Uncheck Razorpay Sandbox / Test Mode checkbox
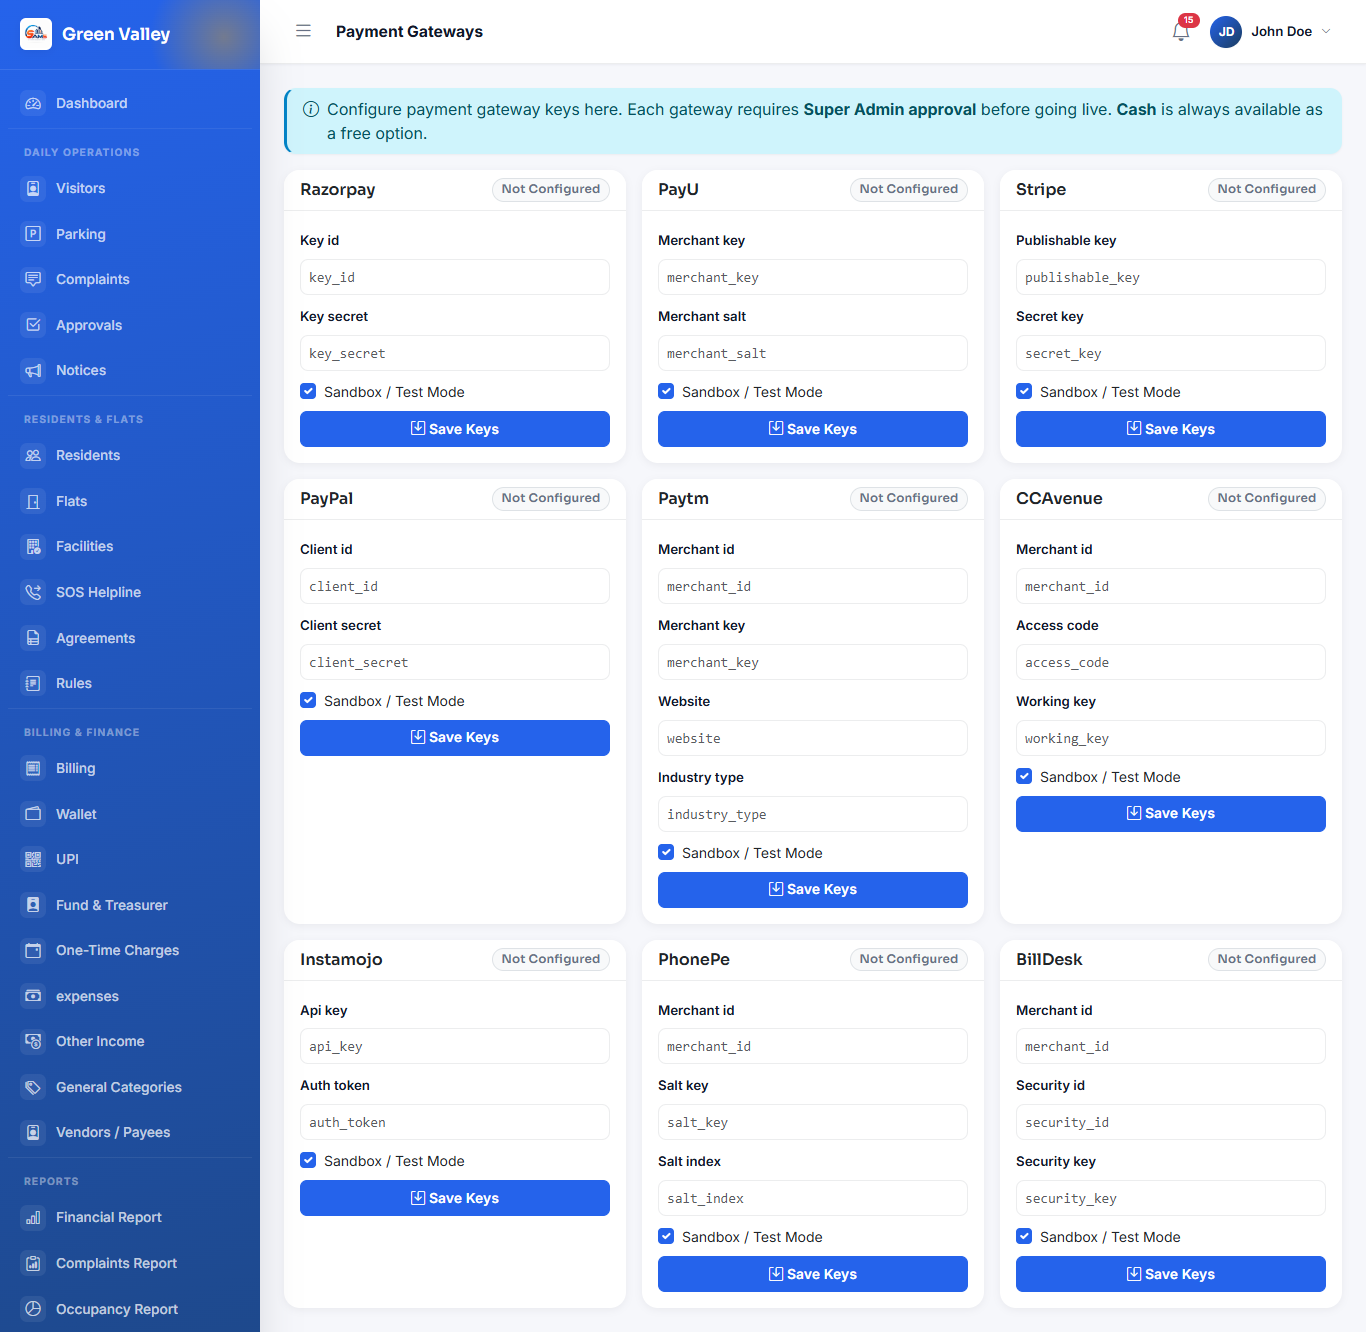Screen dimensions: 1366x1332 308,392
